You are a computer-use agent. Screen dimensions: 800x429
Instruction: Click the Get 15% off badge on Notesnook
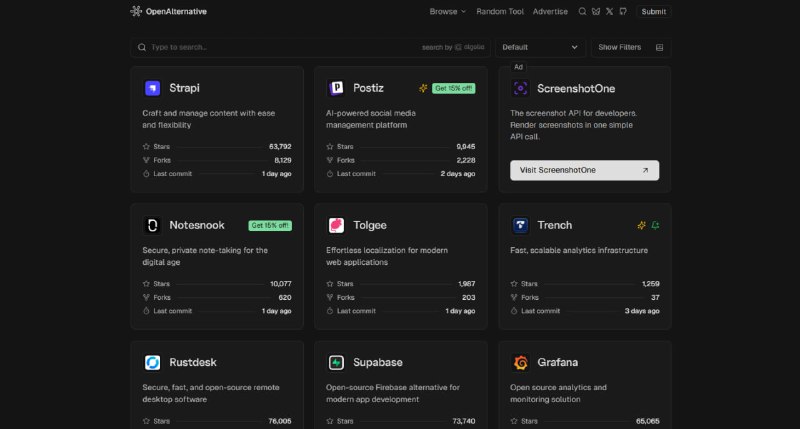pos(270,225)
